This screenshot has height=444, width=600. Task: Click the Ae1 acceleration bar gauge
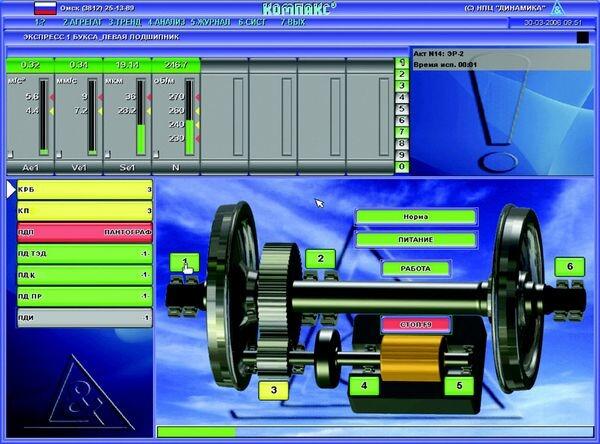44,117
